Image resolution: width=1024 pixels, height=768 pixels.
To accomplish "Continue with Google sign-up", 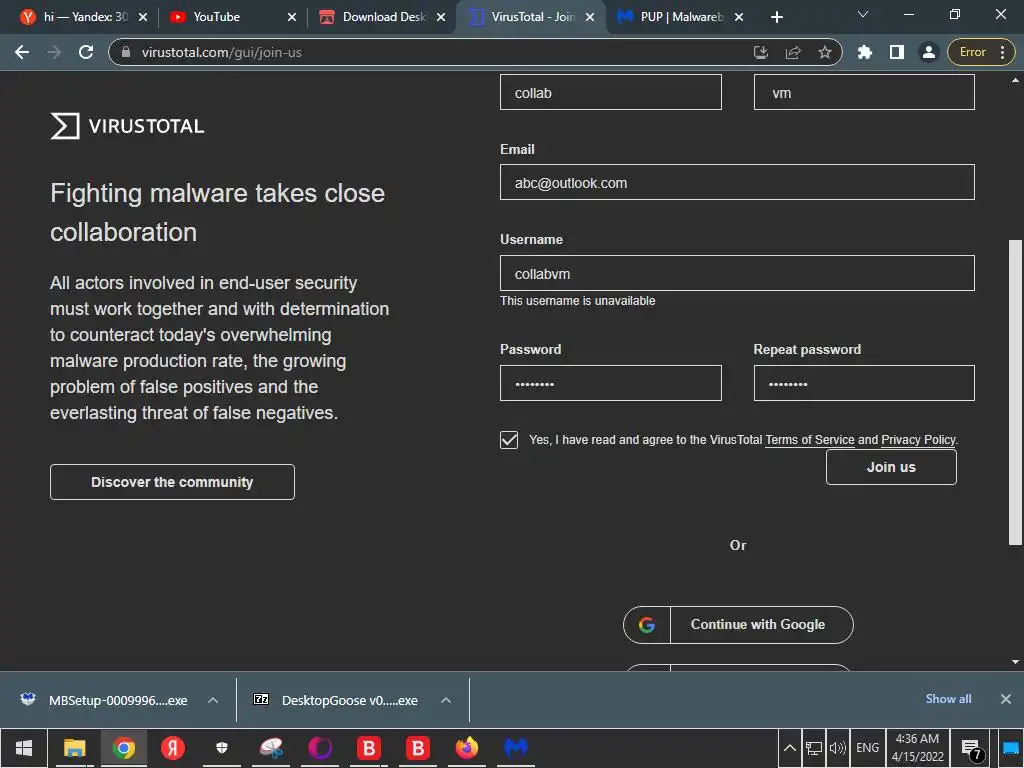I will 738,625.
